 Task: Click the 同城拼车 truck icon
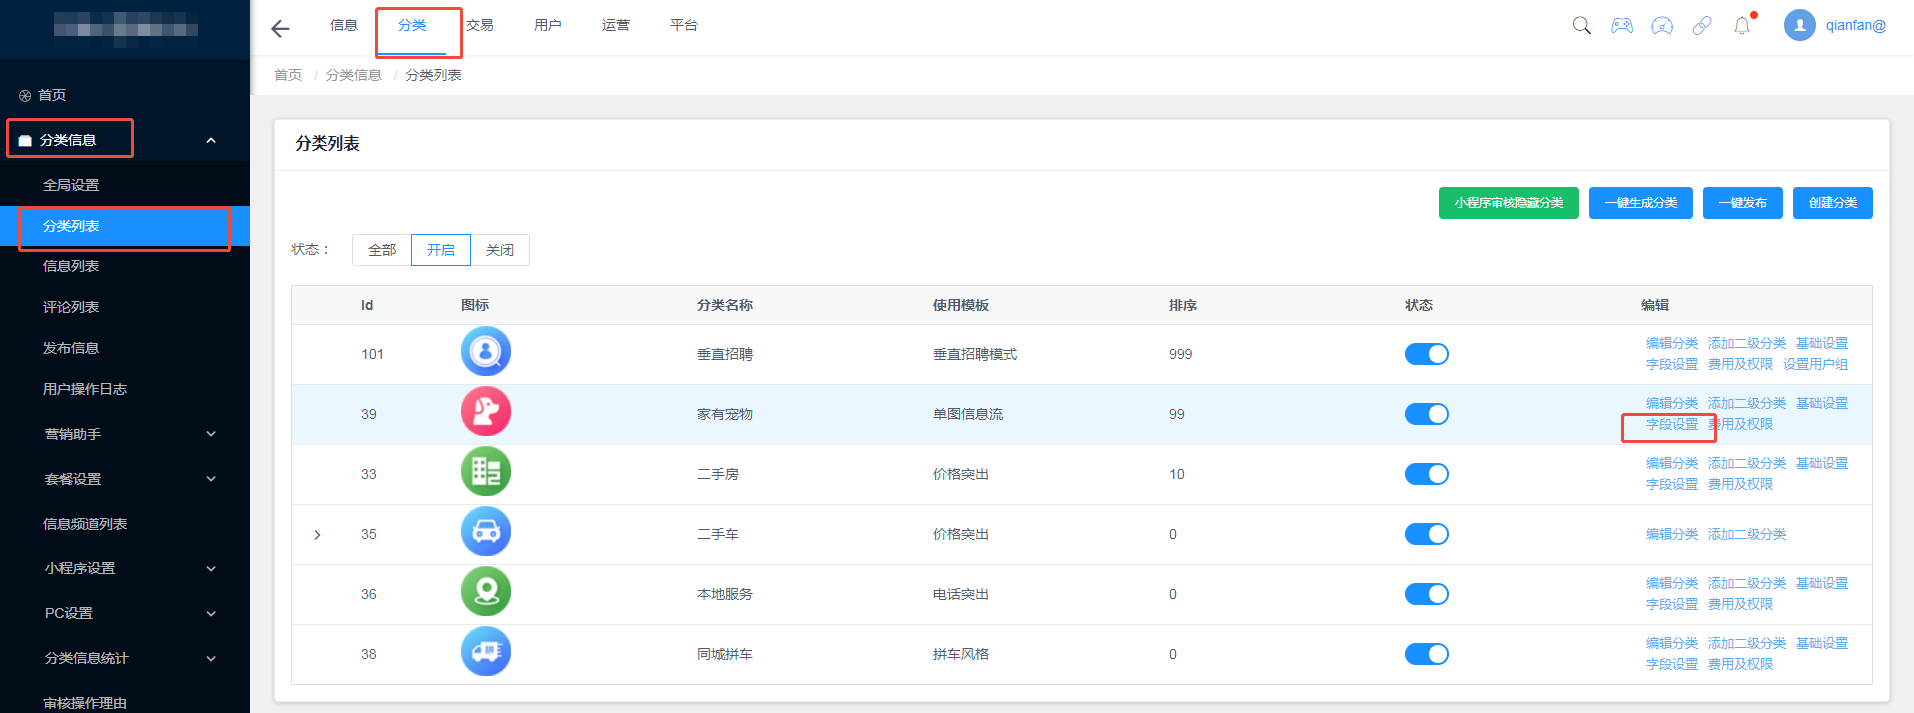486,652
